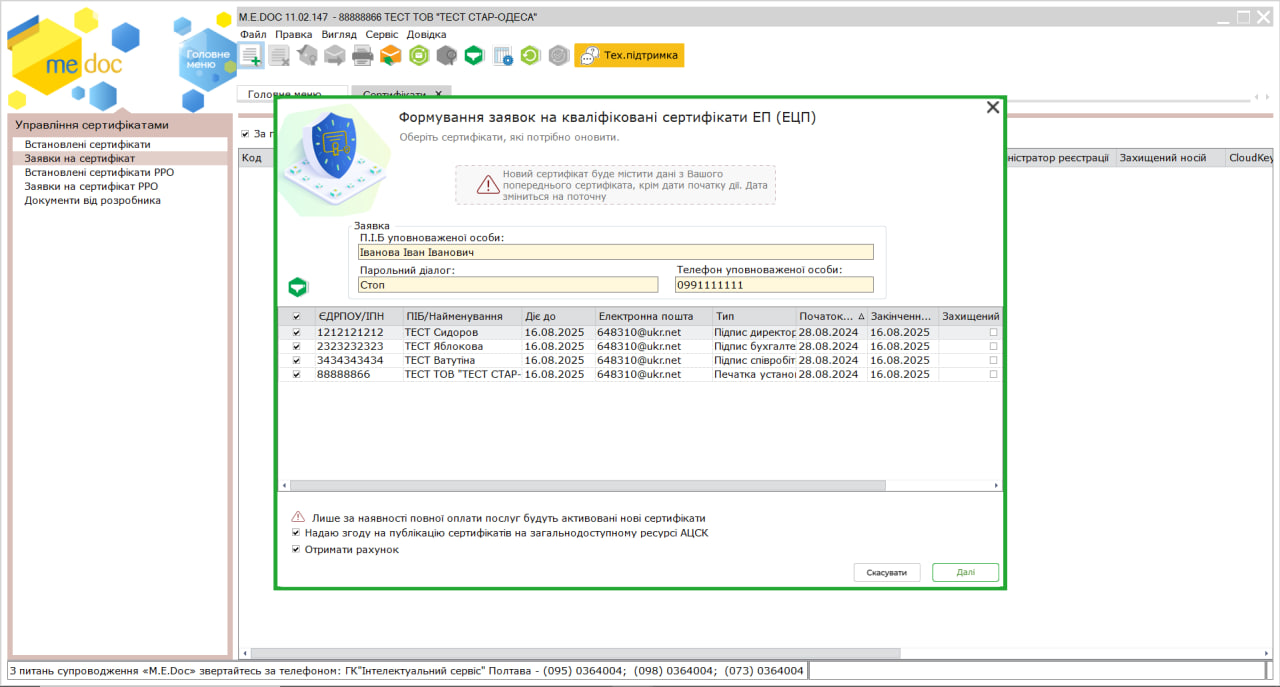Viewport: 1280px width, 687px height.
Task: Click the Електронна пошта column header
Action: [x=653, y=316]
